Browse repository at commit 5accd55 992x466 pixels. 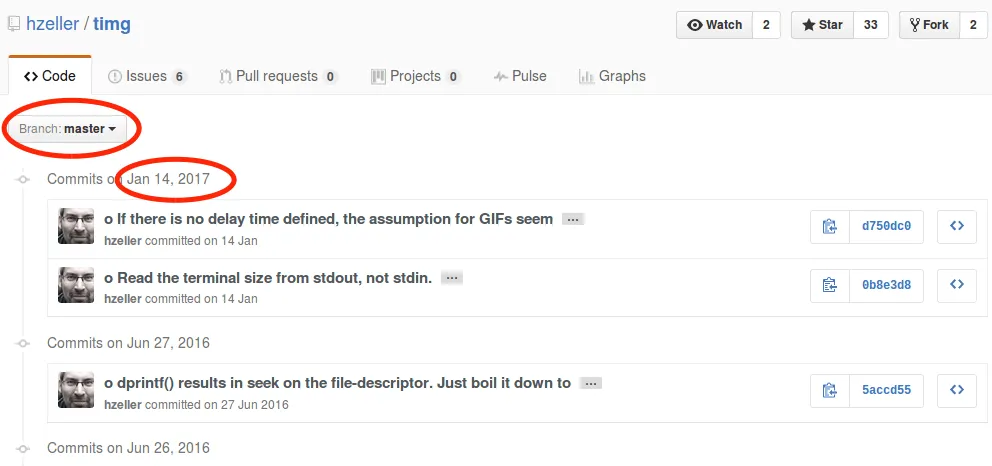[956, 390]
